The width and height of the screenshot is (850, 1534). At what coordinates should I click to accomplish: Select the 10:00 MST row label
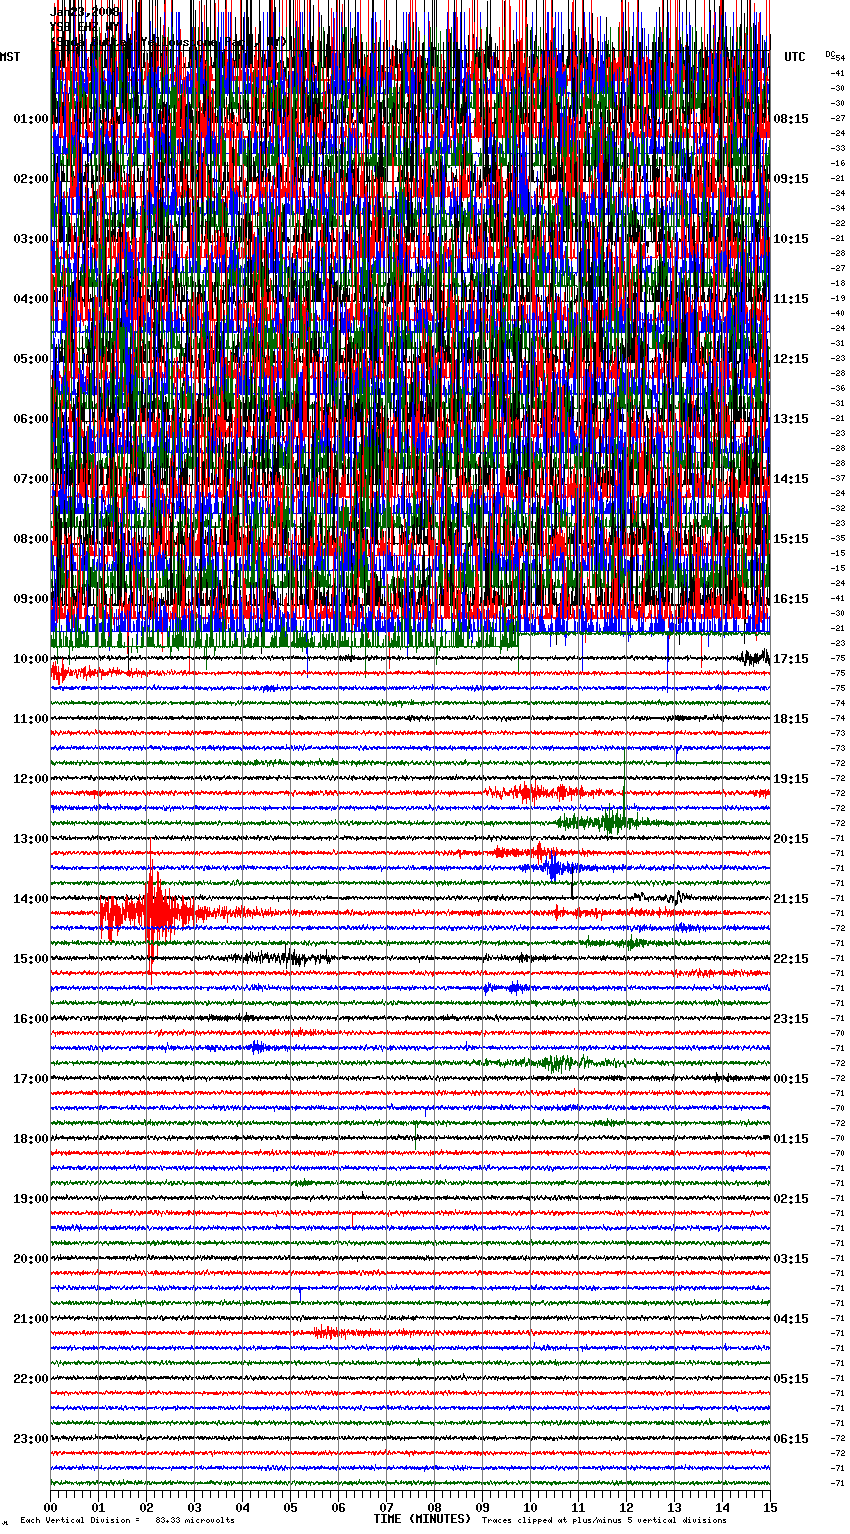pos(31,659)
